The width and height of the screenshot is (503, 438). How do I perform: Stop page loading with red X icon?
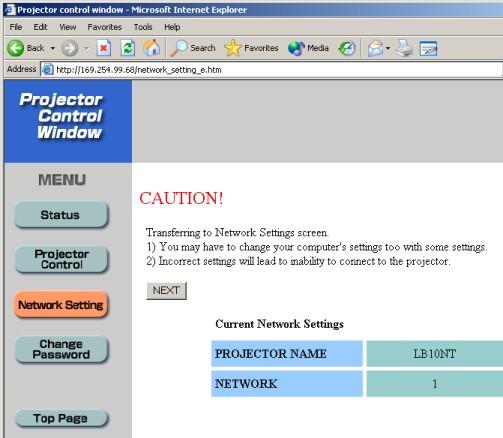(104, 48)
